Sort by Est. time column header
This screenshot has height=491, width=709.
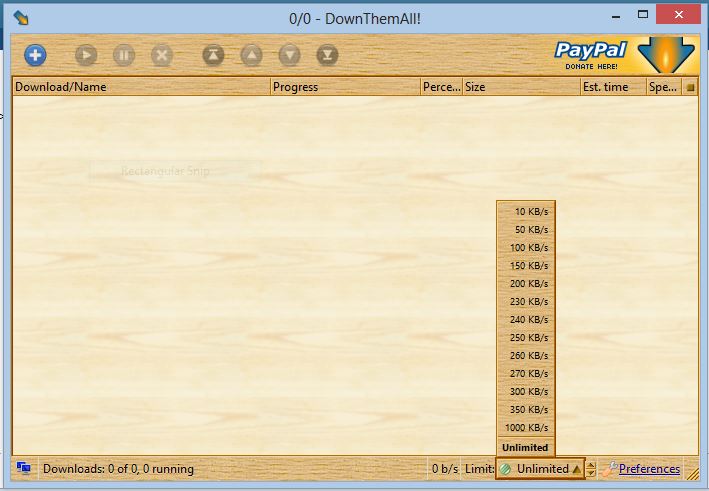point(613,87)
